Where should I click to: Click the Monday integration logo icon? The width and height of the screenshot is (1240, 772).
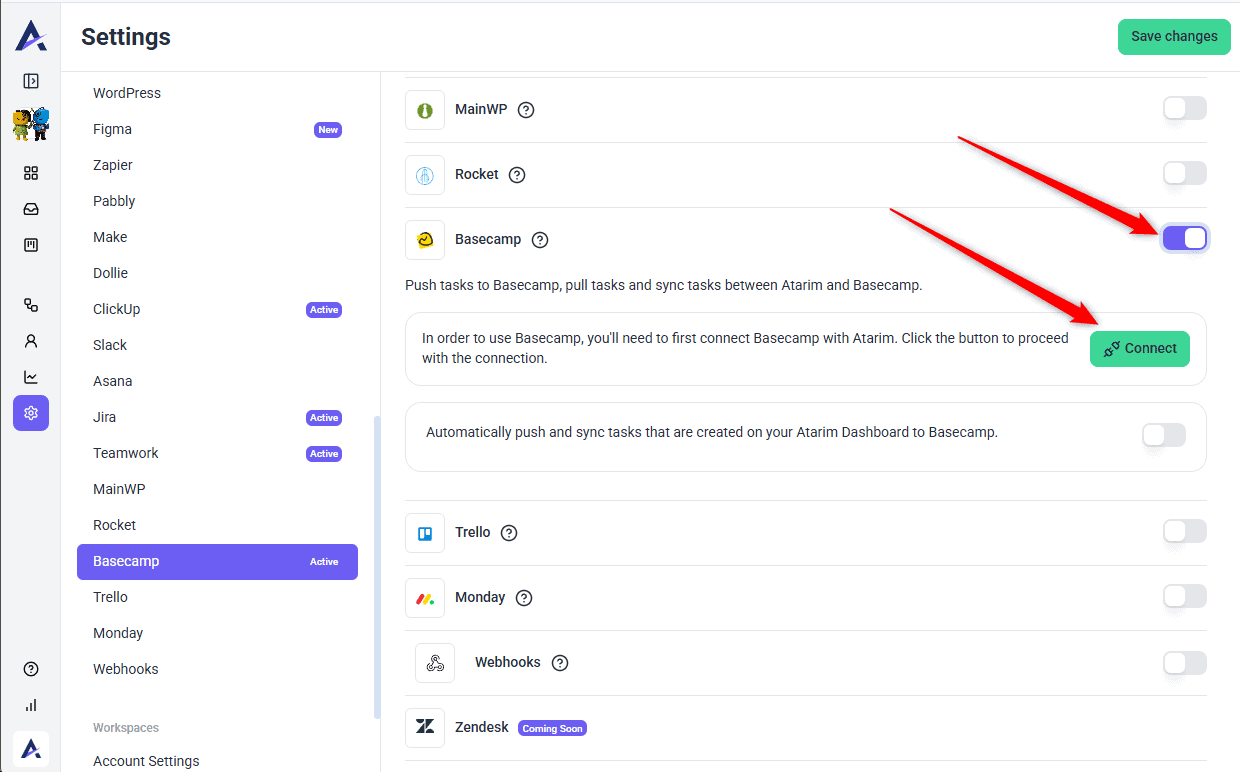425,598
